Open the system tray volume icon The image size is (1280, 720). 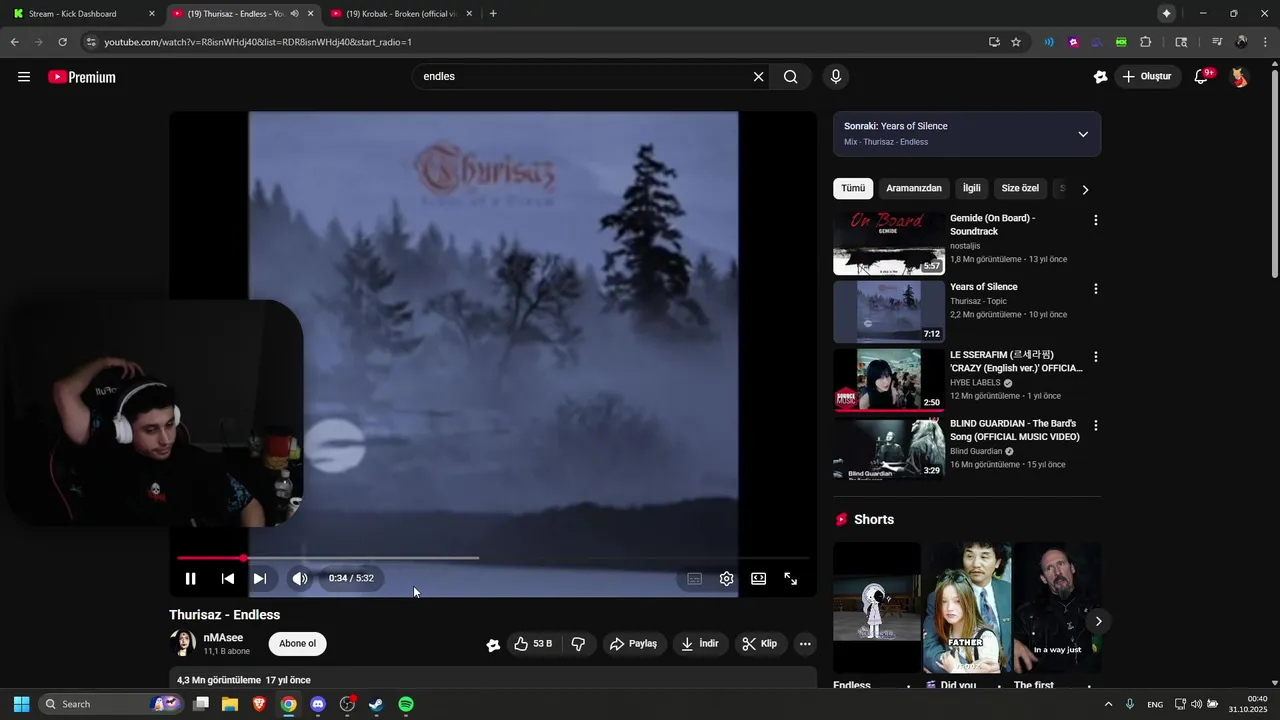pos(1196,704)
